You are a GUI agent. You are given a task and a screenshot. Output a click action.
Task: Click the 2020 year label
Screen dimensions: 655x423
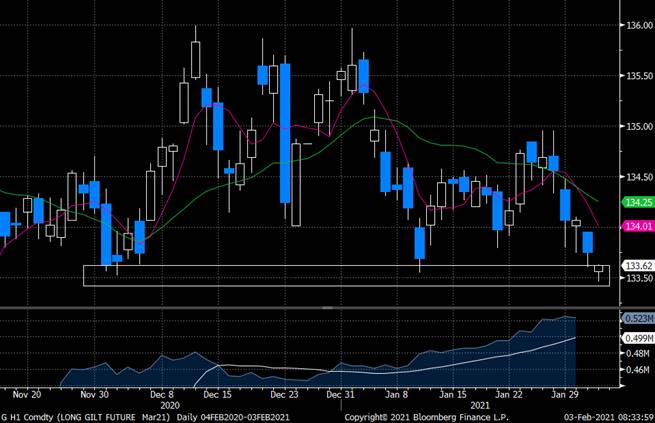click(170, 405)
